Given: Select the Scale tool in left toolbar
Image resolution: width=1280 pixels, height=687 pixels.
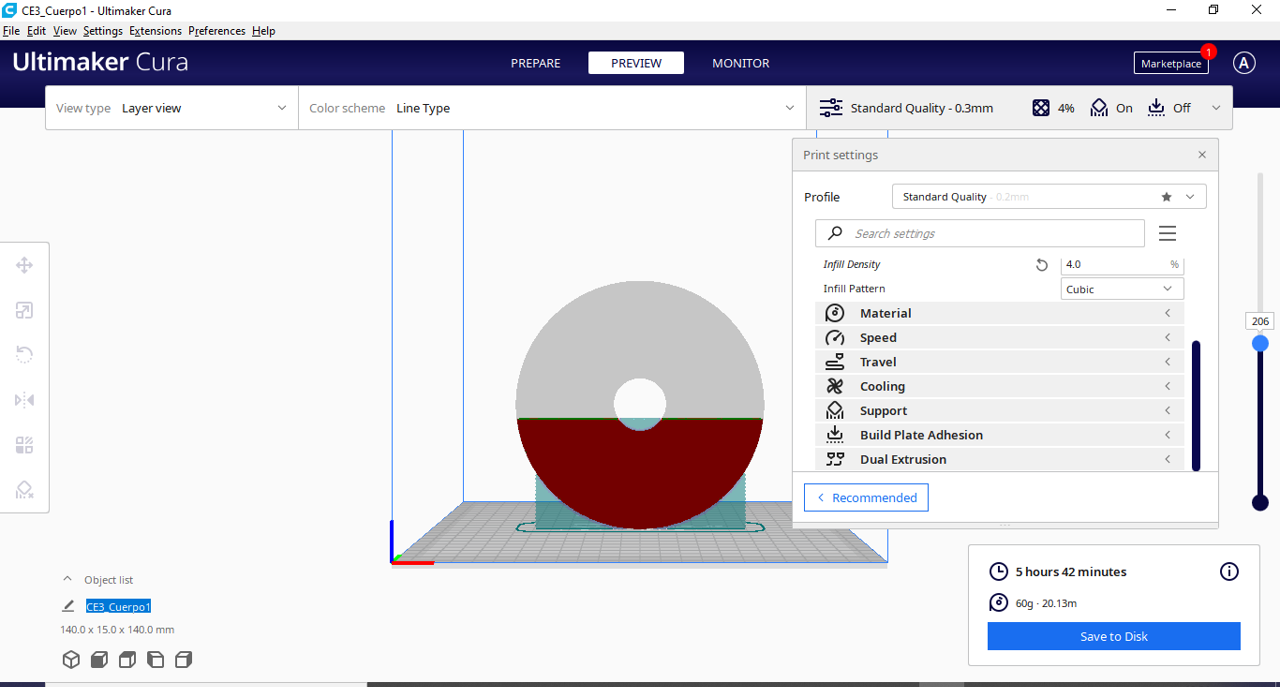Looking at the screenshot, I should 25,310.
